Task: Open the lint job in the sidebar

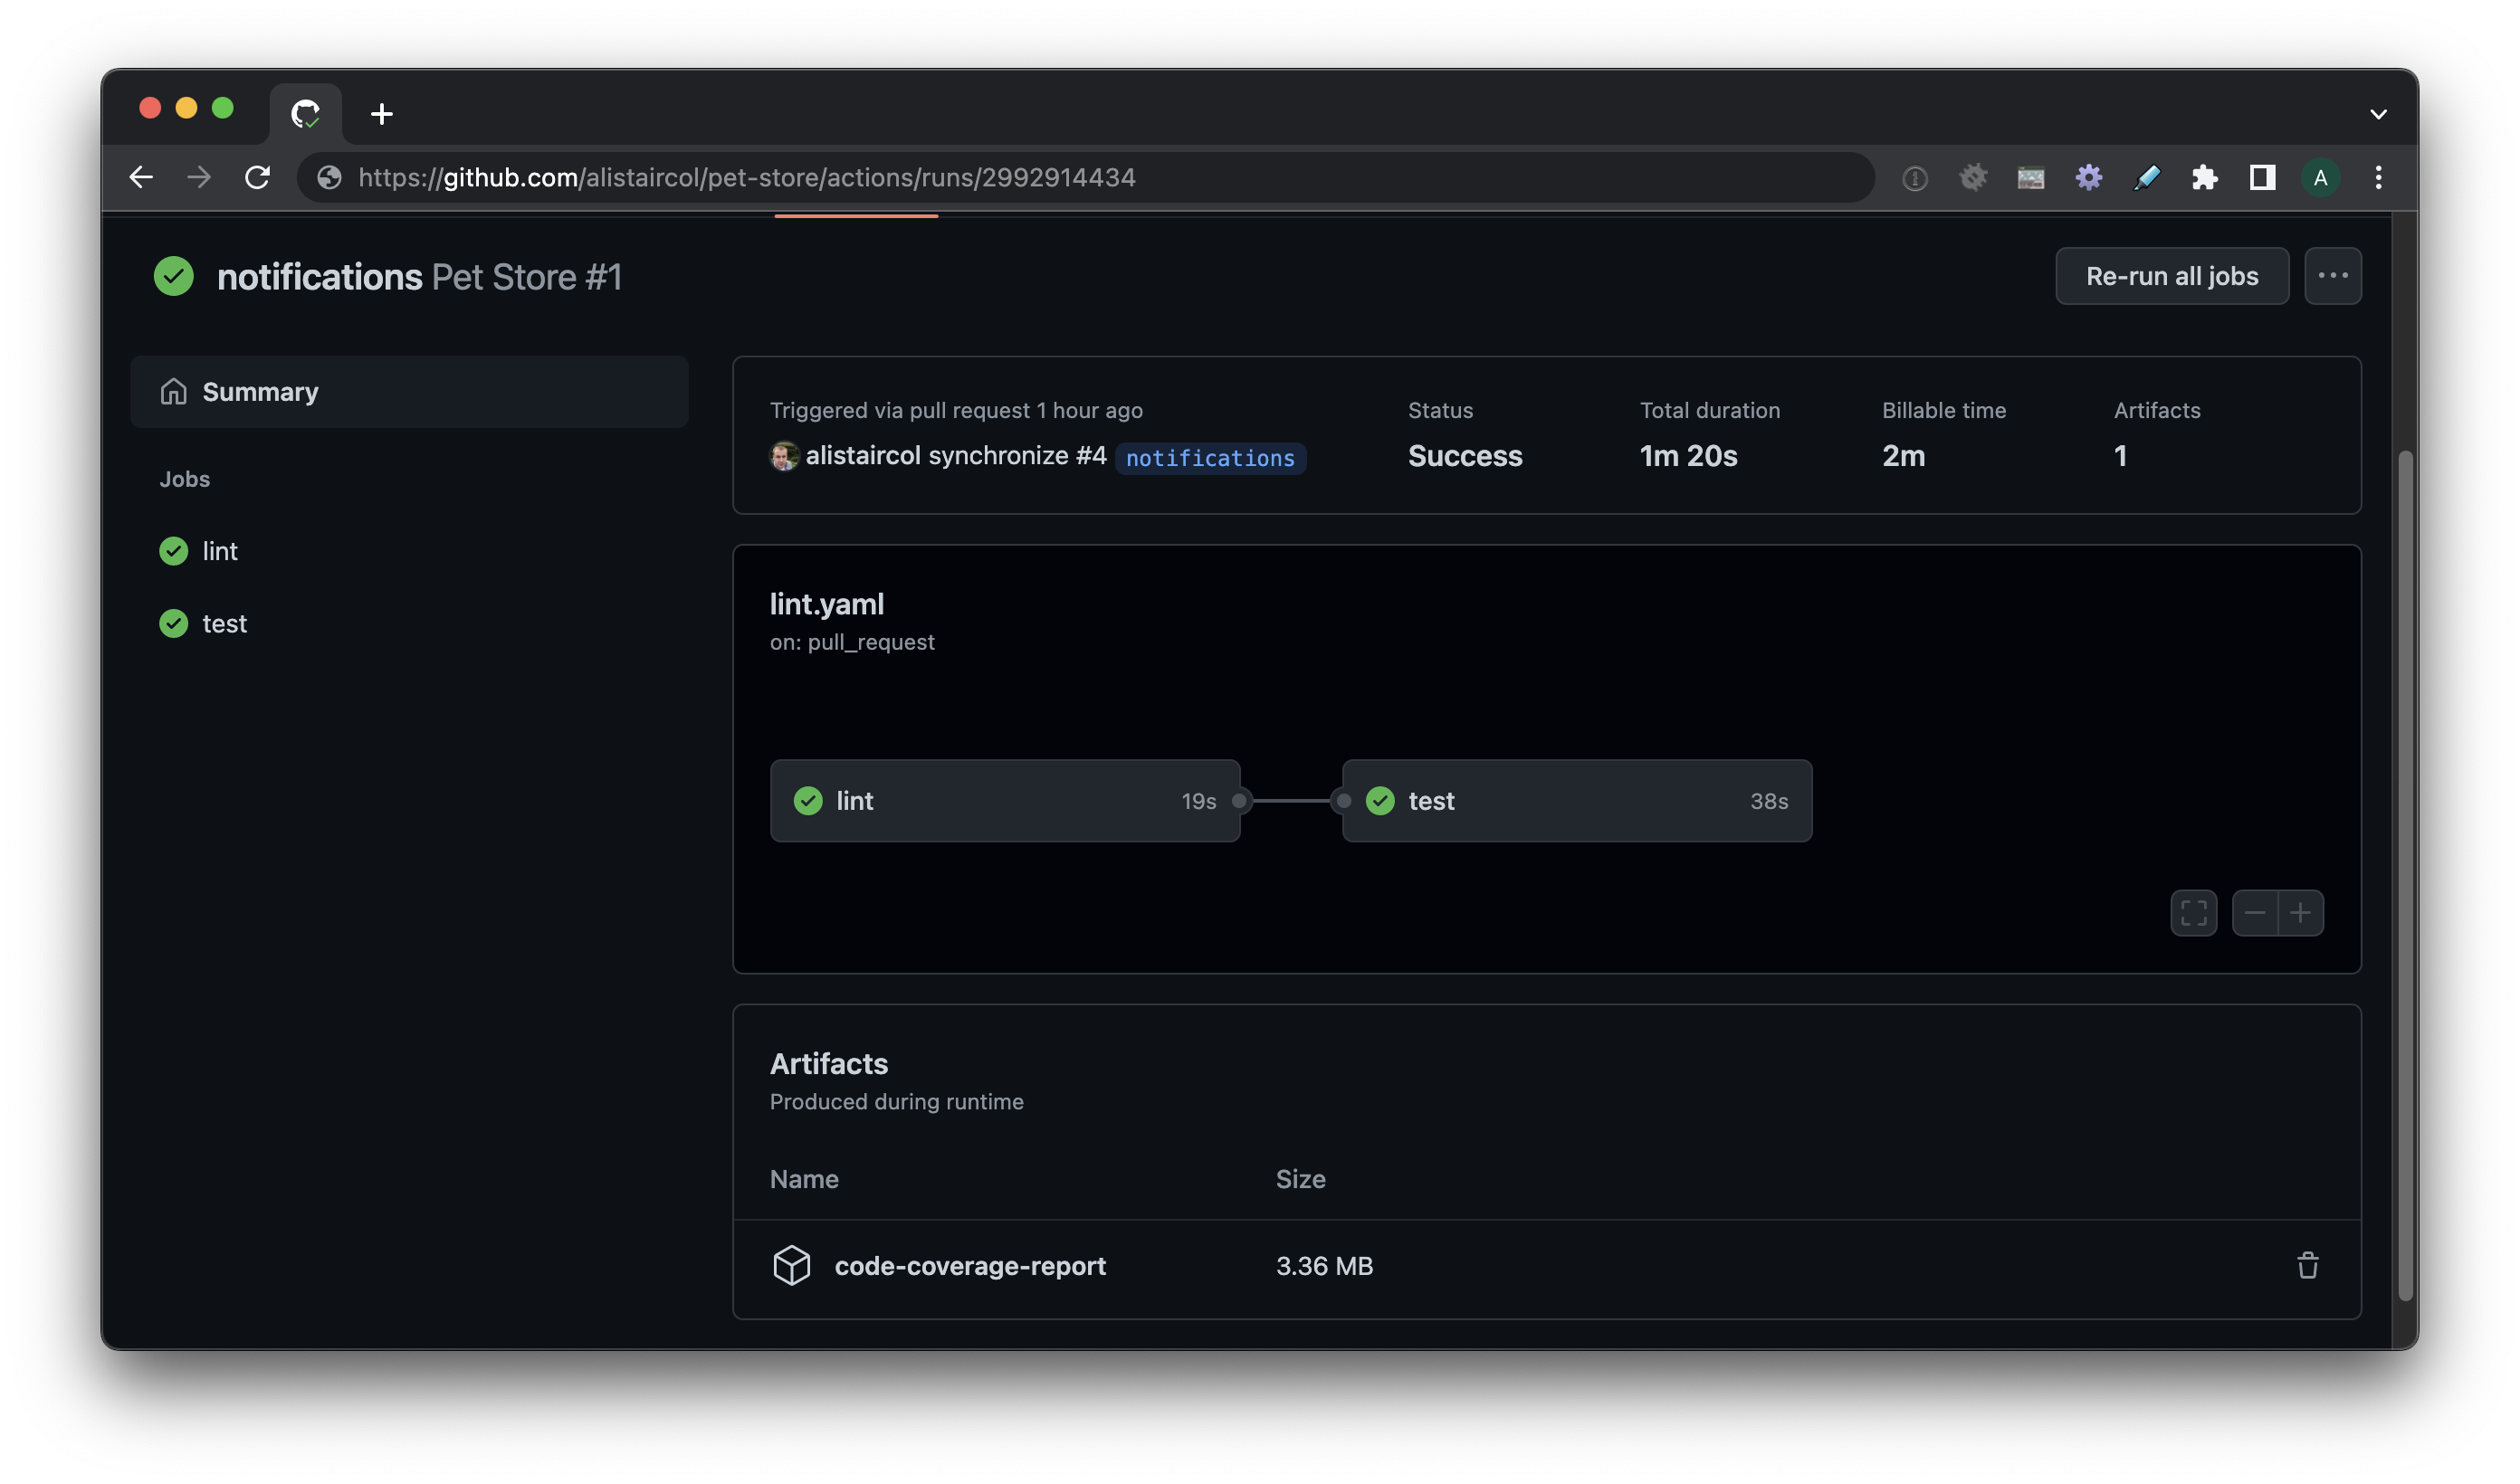Action: (219, 551)
